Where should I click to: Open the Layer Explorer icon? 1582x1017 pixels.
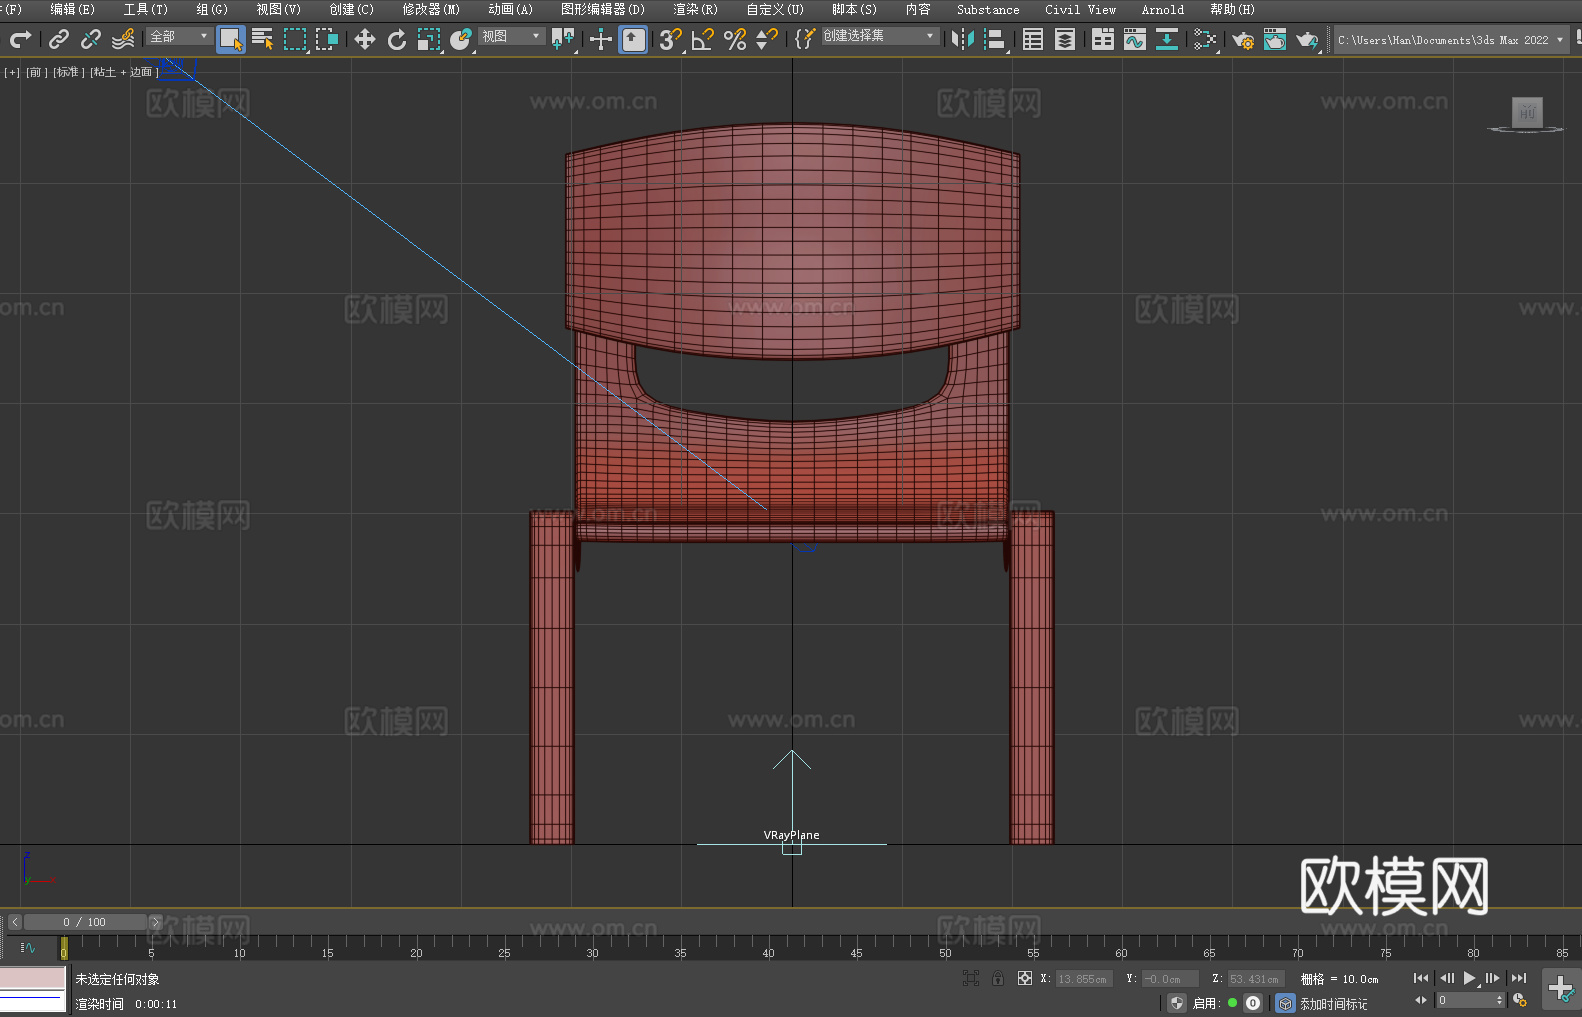[x=1065, y=39]
